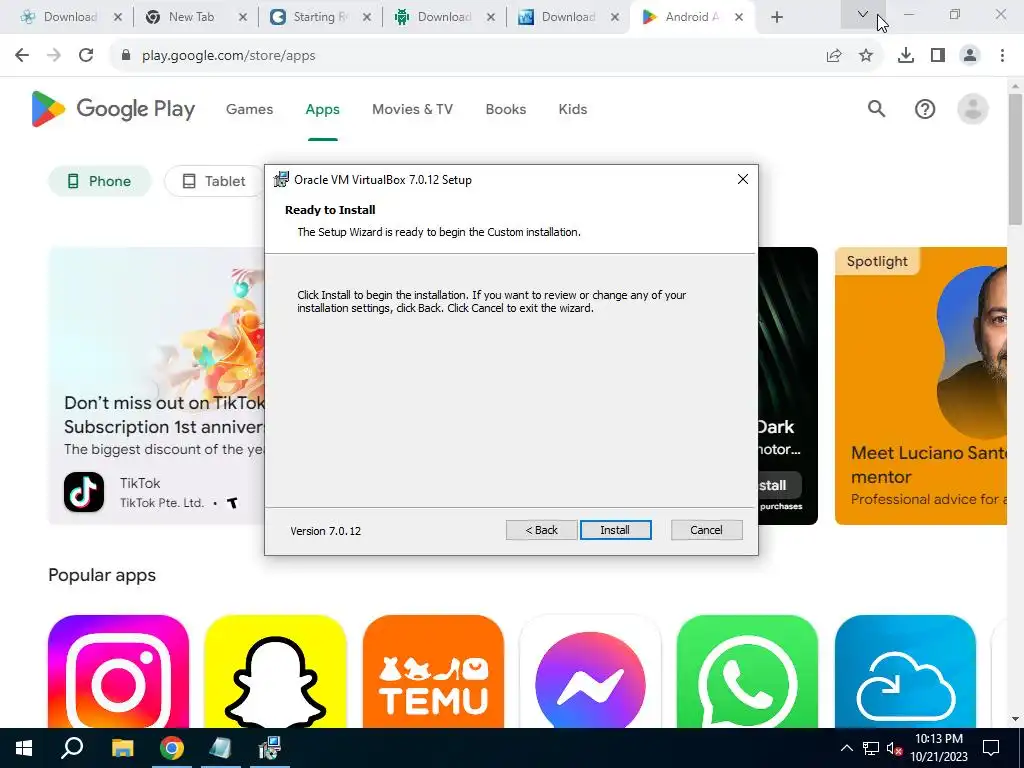Open a new browser tab with plus
This screenshot has height=768, width=1024.
pos(776,18)
